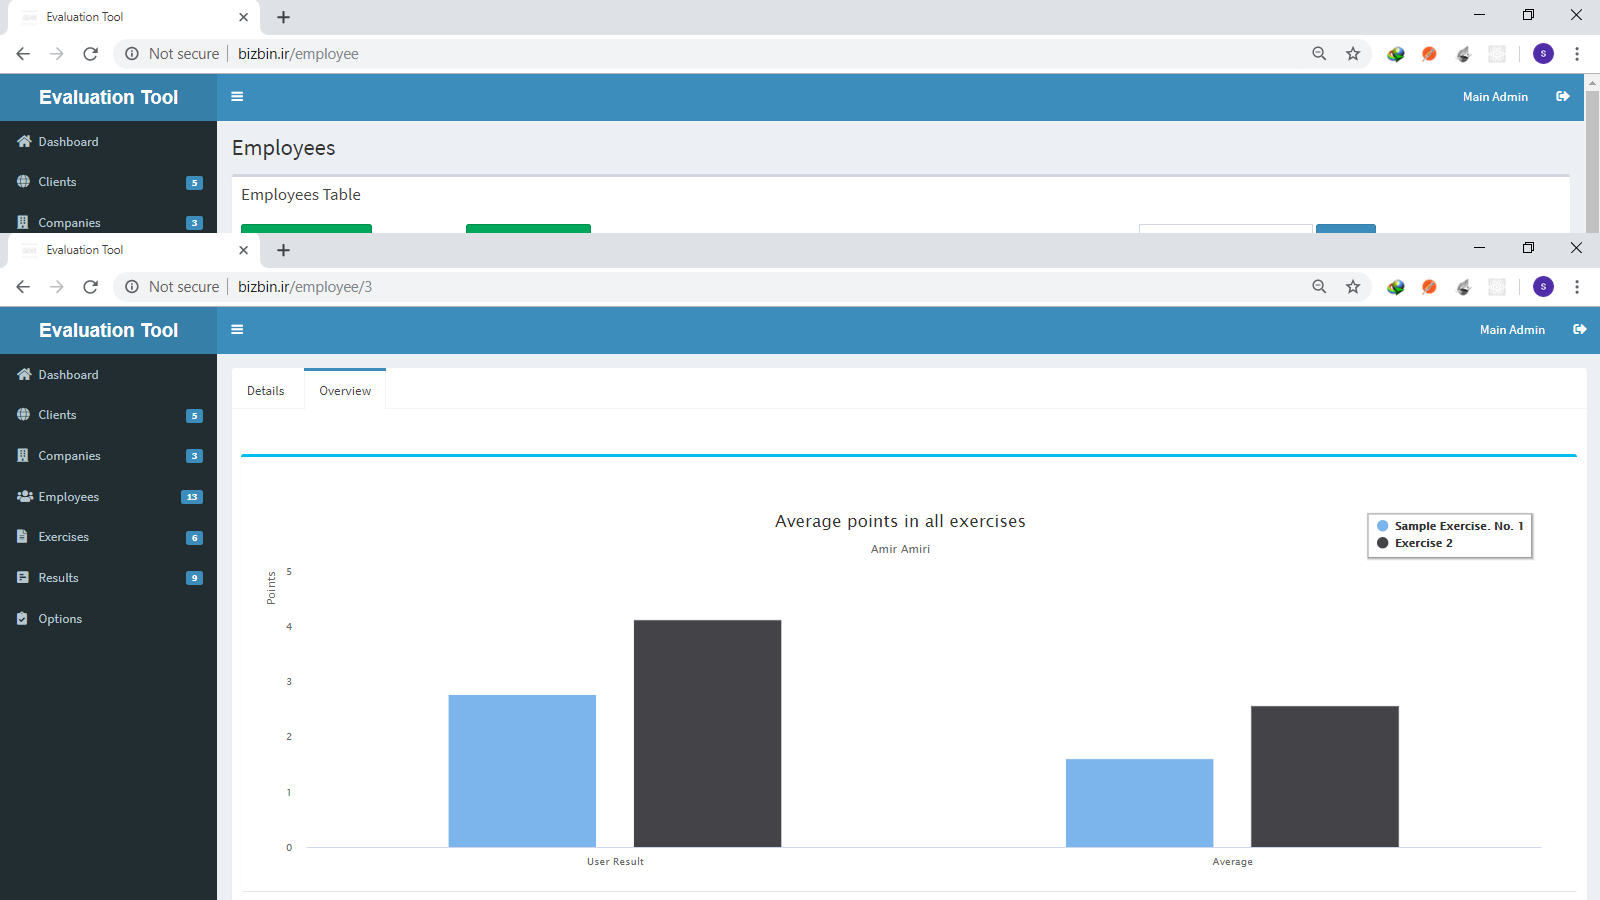Viewport: 1600px width, 900px height.
Task: Switch to the Overview tab
Action: pyautogui.click(x=345, y=391)
